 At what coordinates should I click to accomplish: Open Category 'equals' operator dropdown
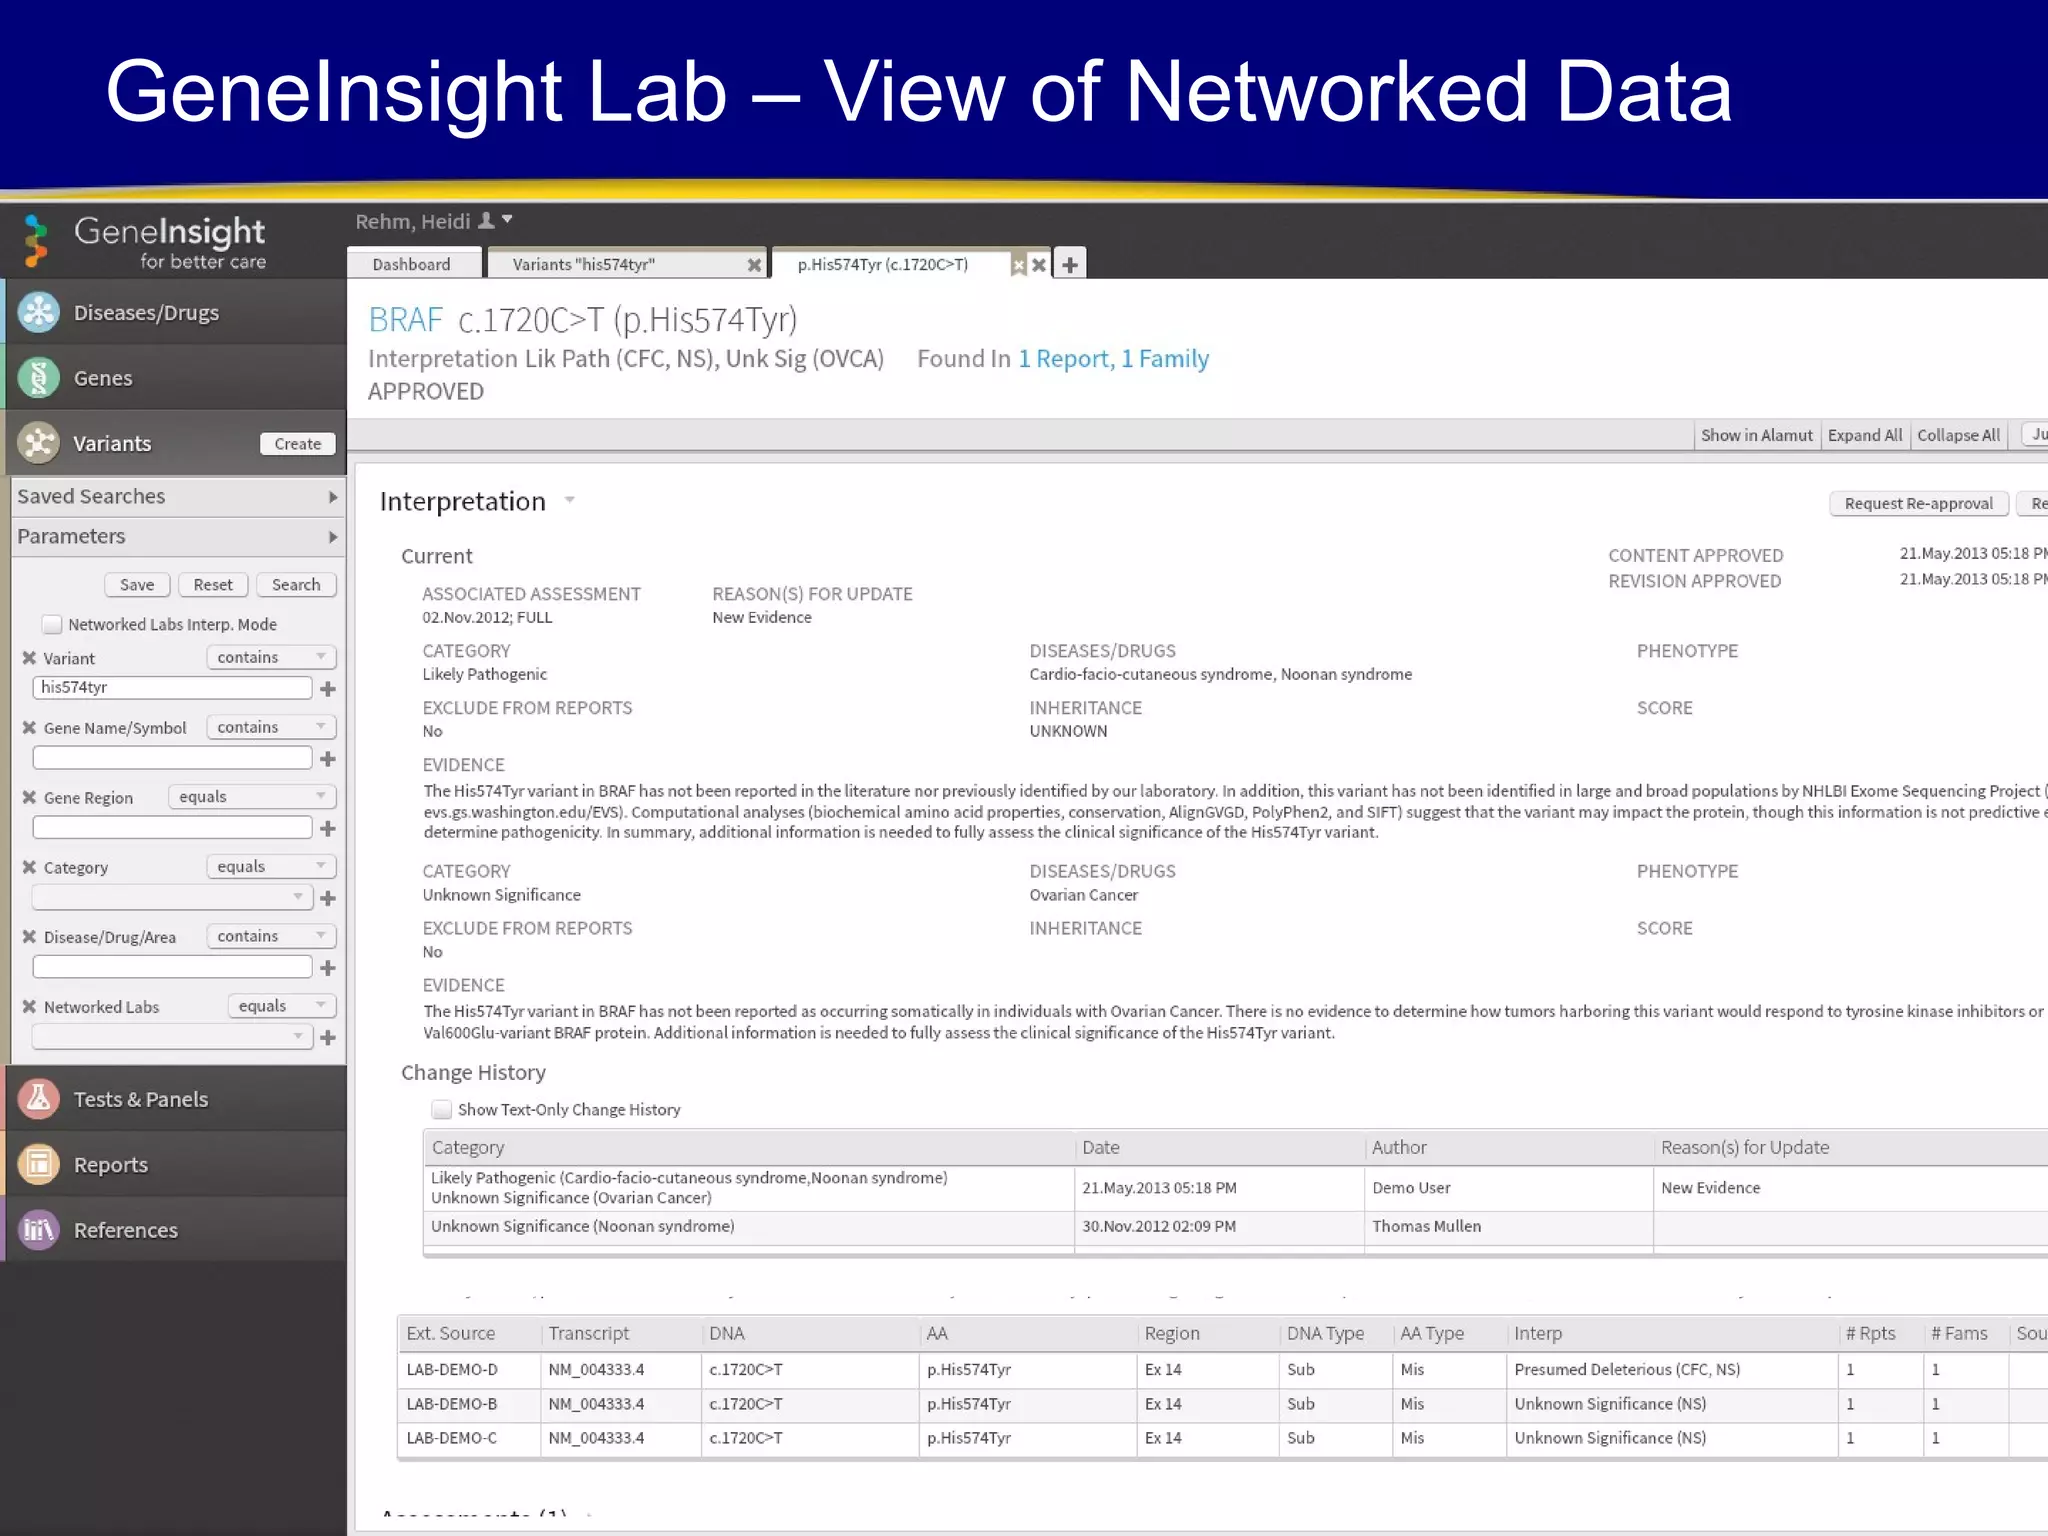coord(271,866)
